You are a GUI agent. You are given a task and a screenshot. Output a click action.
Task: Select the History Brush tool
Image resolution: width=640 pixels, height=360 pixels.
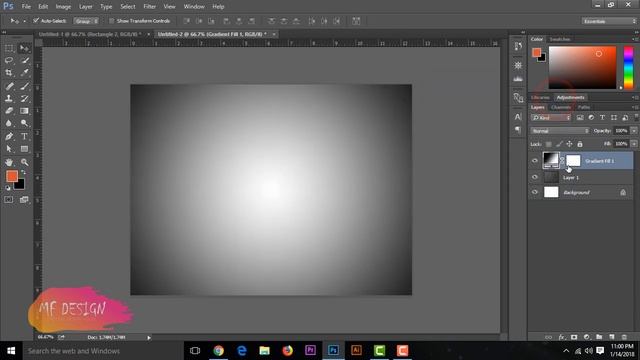pos(24,98)
